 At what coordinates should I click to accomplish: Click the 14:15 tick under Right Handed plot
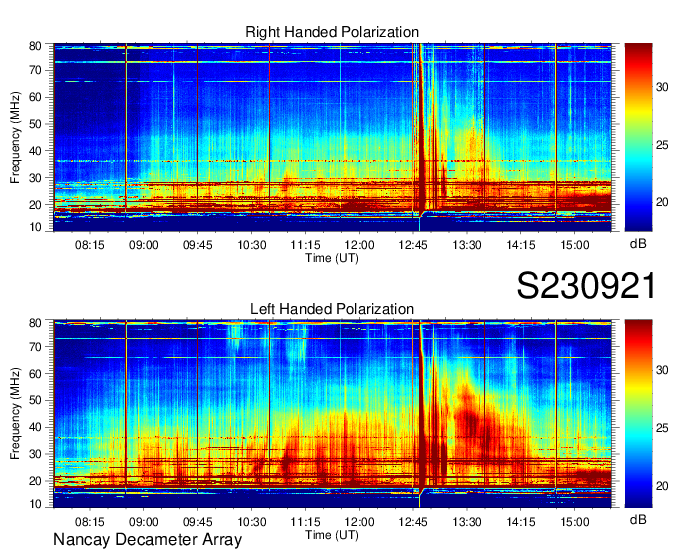pos(521,245)
